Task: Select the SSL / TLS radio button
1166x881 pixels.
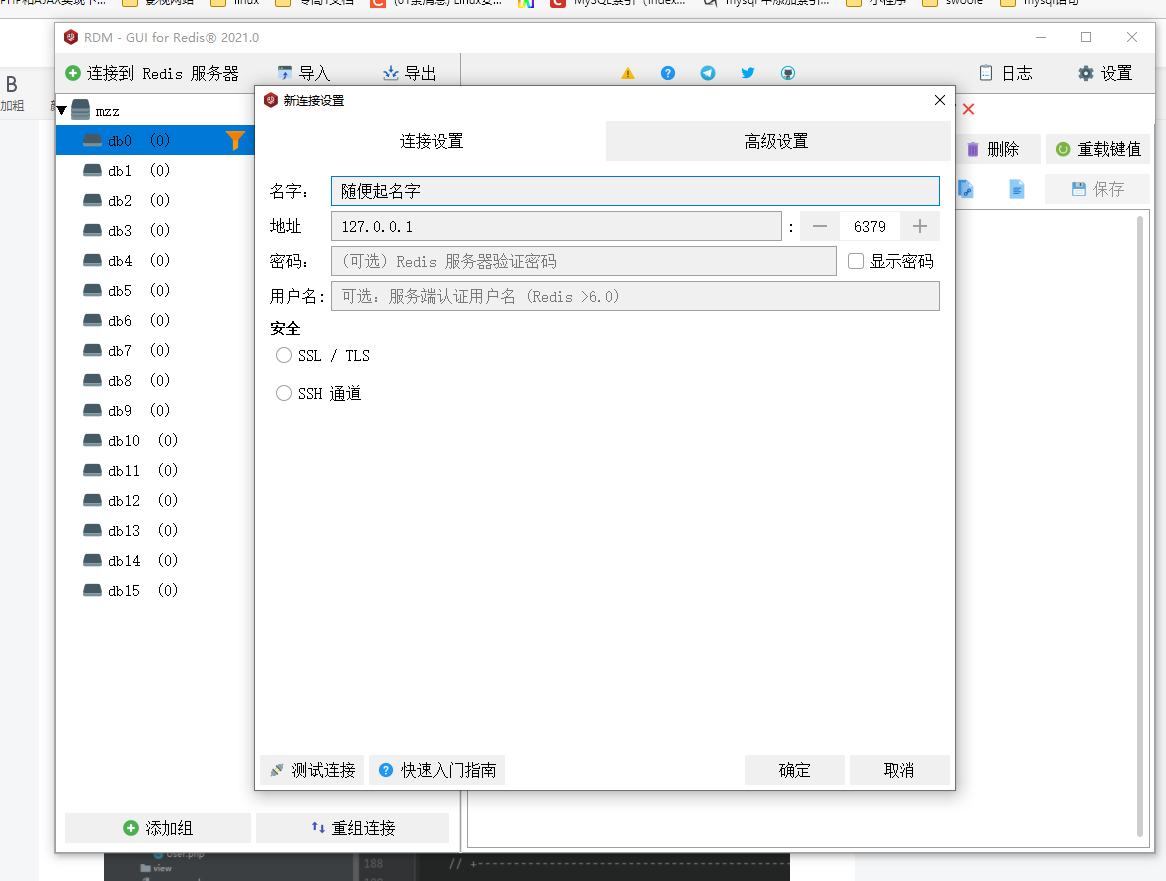Action: click(283, 355)
